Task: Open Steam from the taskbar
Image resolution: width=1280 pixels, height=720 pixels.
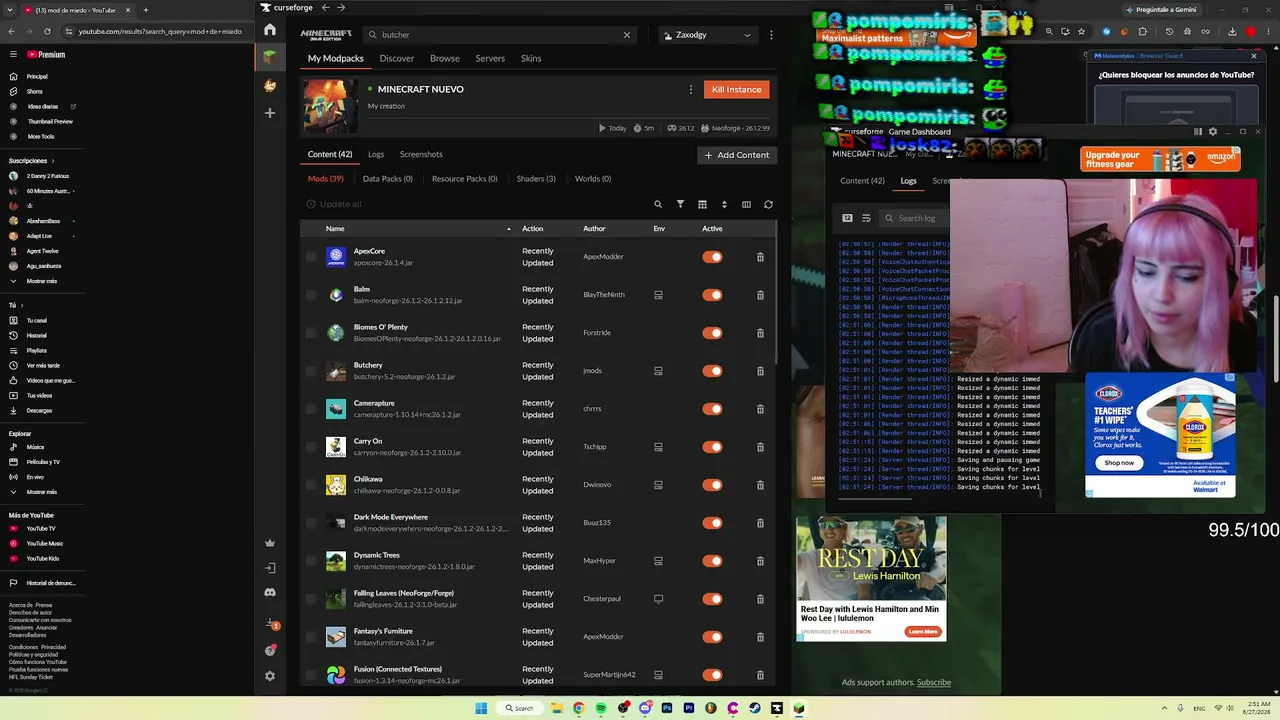Action: pos(755,708)
